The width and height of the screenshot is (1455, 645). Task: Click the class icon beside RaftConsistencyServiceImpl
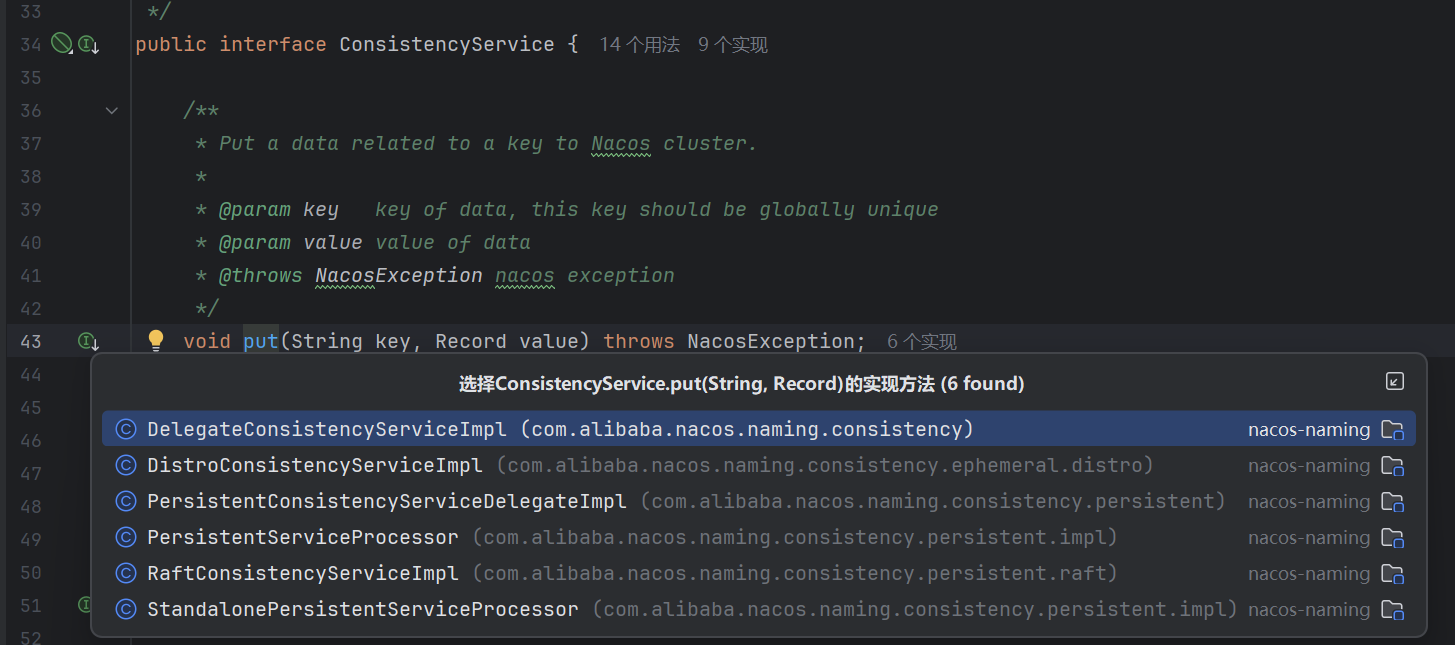126,573
